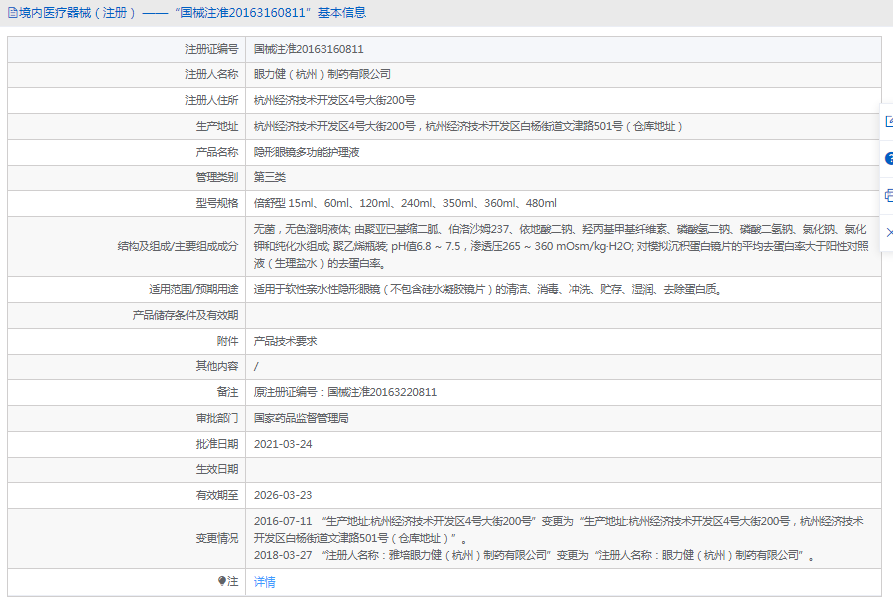Click the 适用范围/预期用途 row label
Image resolution: width=893 pixels, height=603 pixels.
(190, 290)
